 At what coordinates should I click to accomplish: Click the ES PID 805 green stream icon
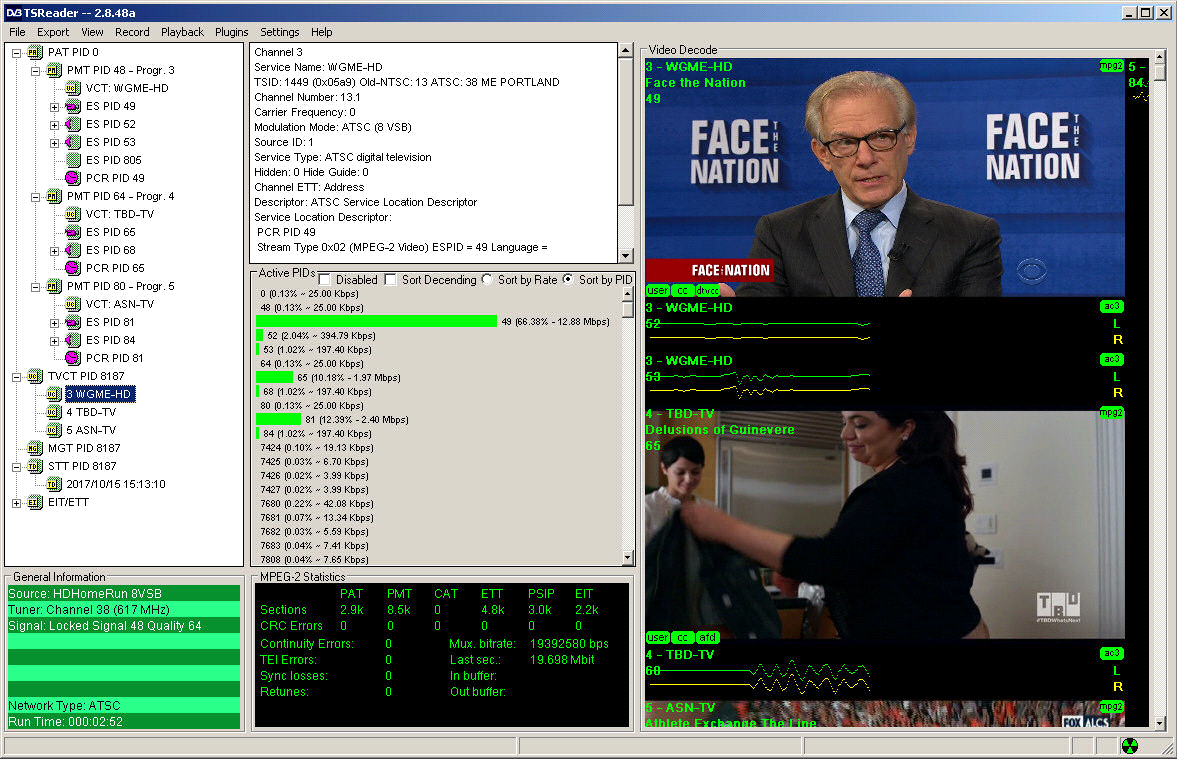click(x=72, y=160)
